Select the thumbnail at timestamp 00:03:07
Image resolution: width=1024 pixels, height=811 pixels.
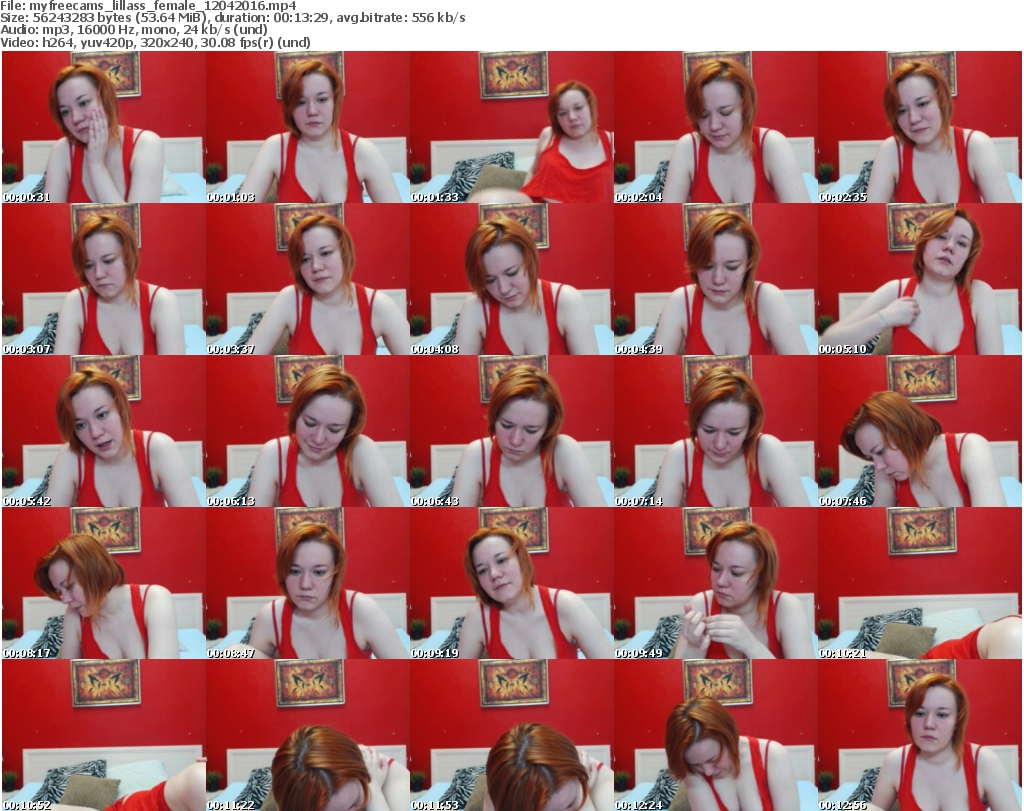pos(104,279)
